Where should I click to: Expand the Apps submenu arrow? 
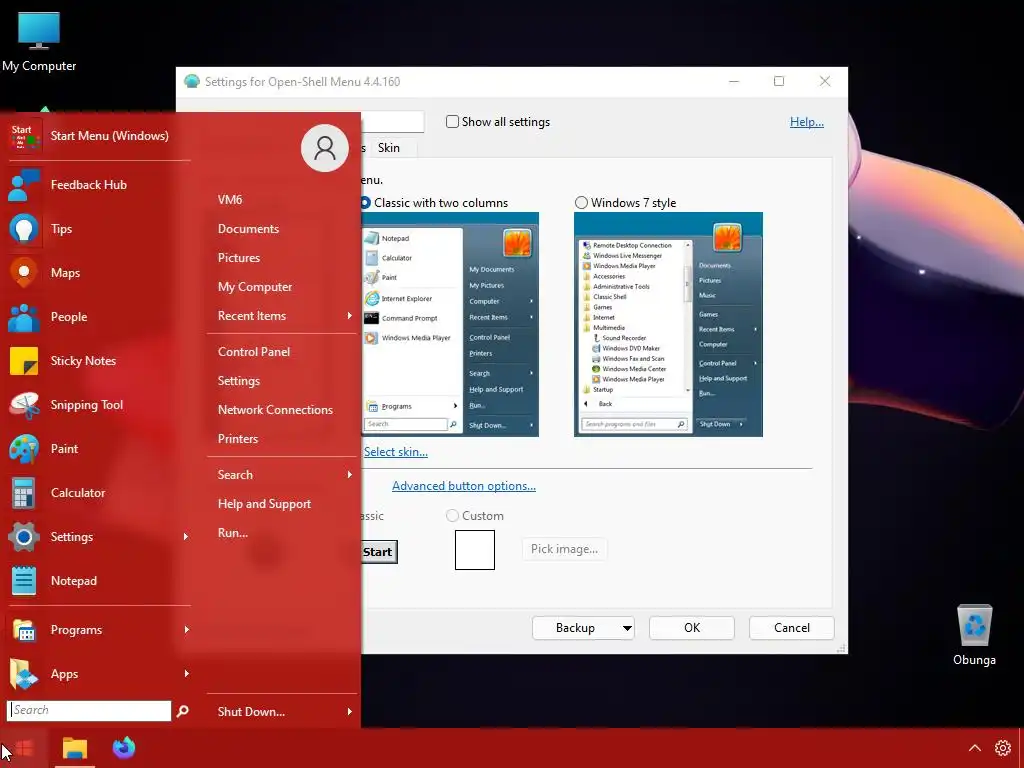pos(186,673)
